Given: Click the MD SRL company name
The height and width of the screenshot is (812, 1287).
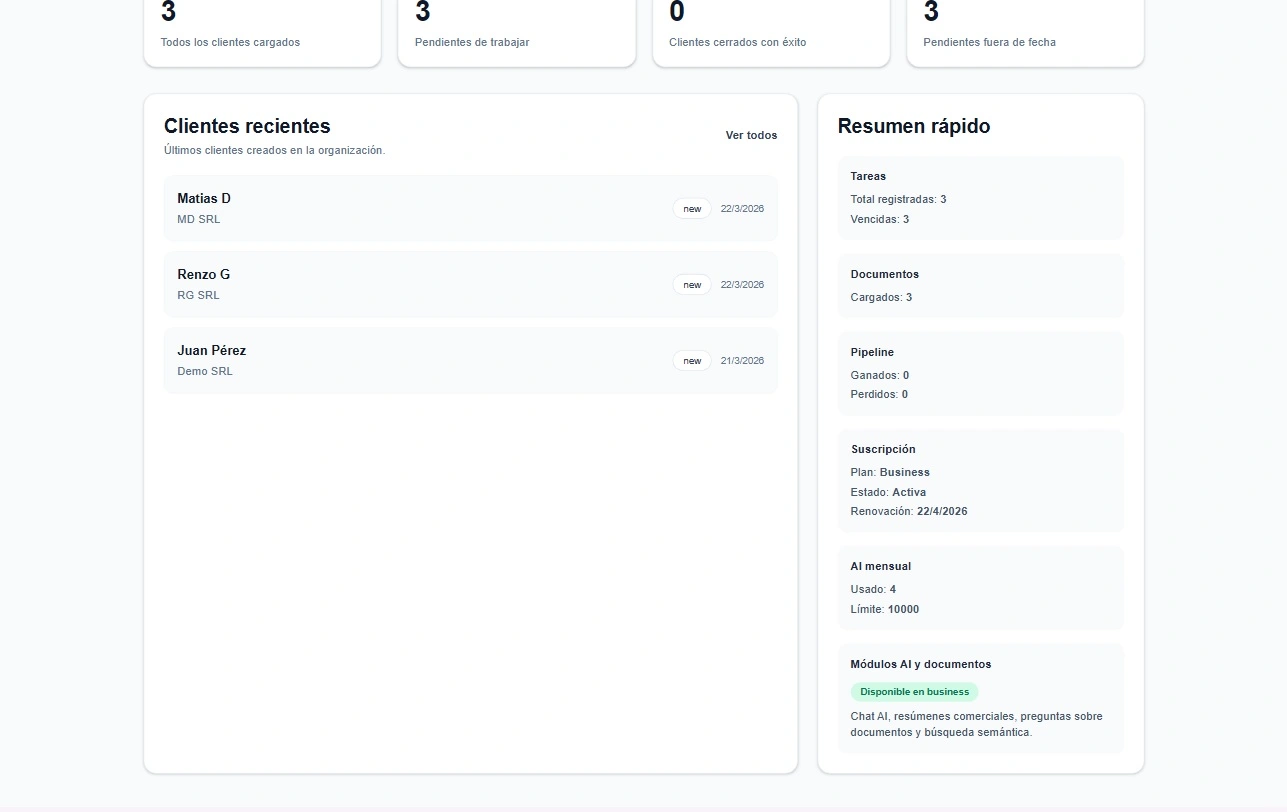Looking at the screenshot, I should tap(198, 219).
